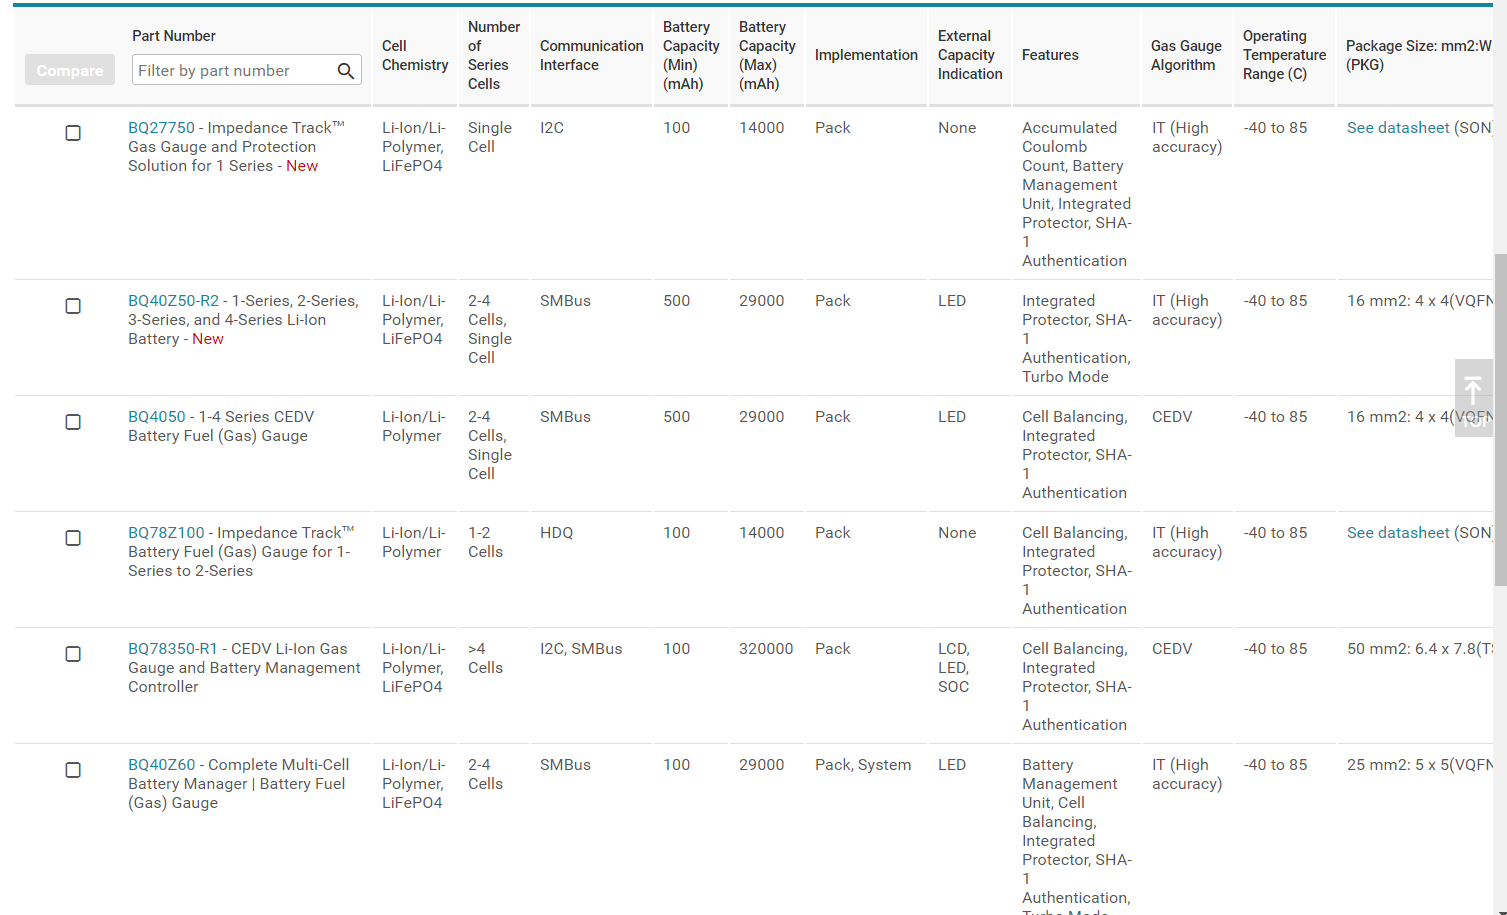Sort by External Capacity Indication header
Viewport: 1507px width, 915px height.
(x=970, y=55)
